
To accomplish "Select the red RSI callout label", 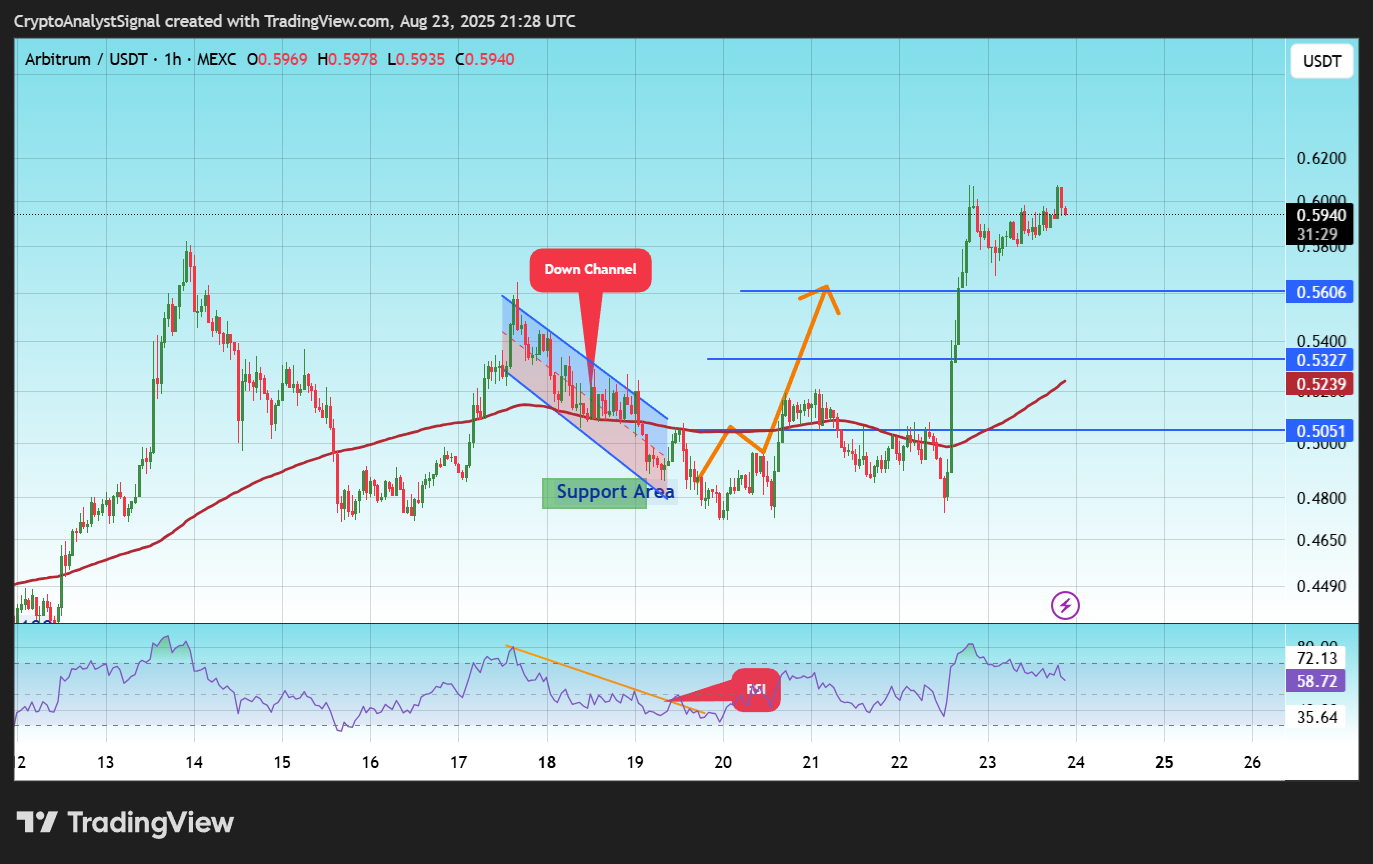I will coord(756,689).
